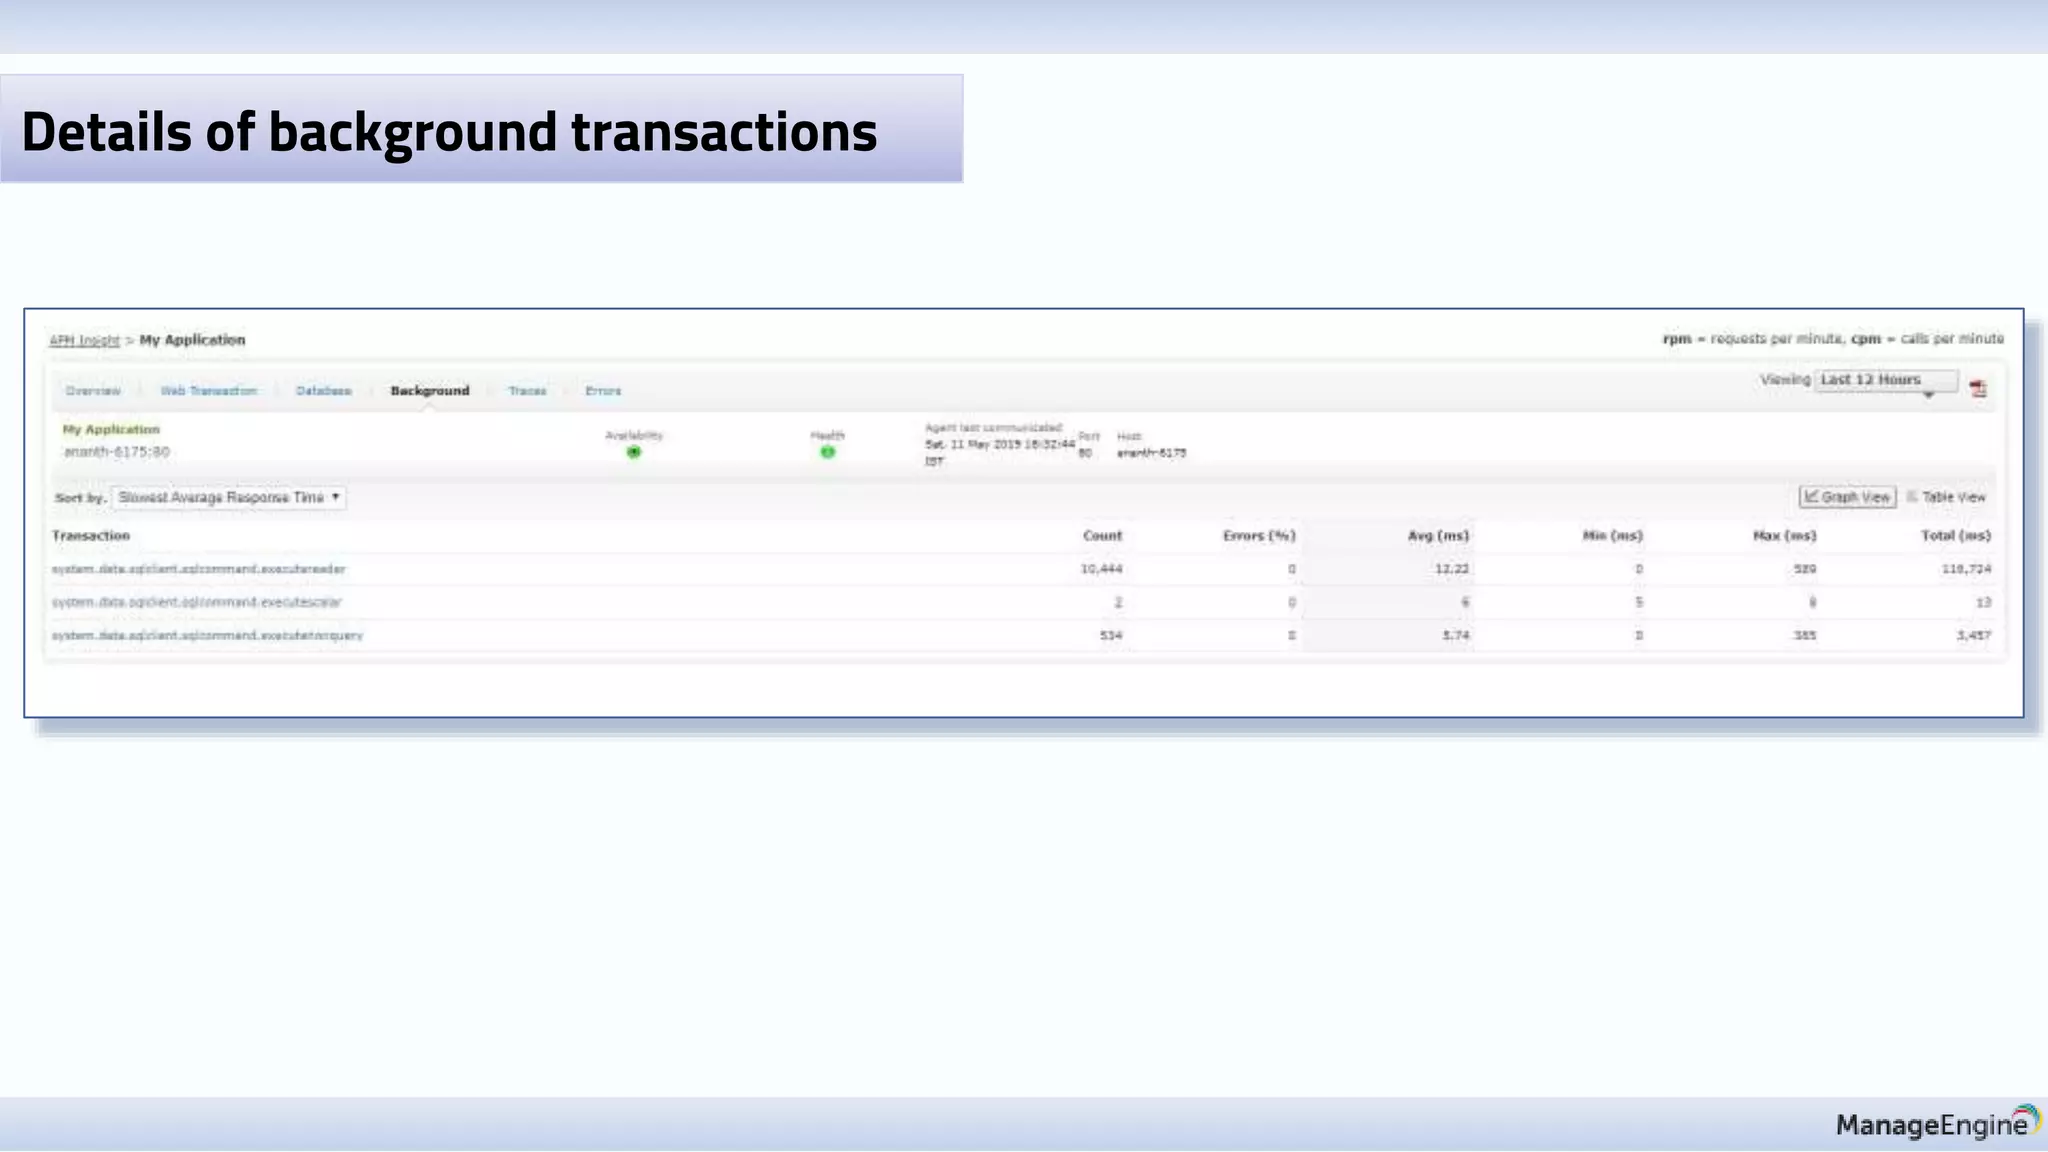The image size is (2048, 1152).
Task: Open the executenonquery transaction link
Action: [208, 635]
